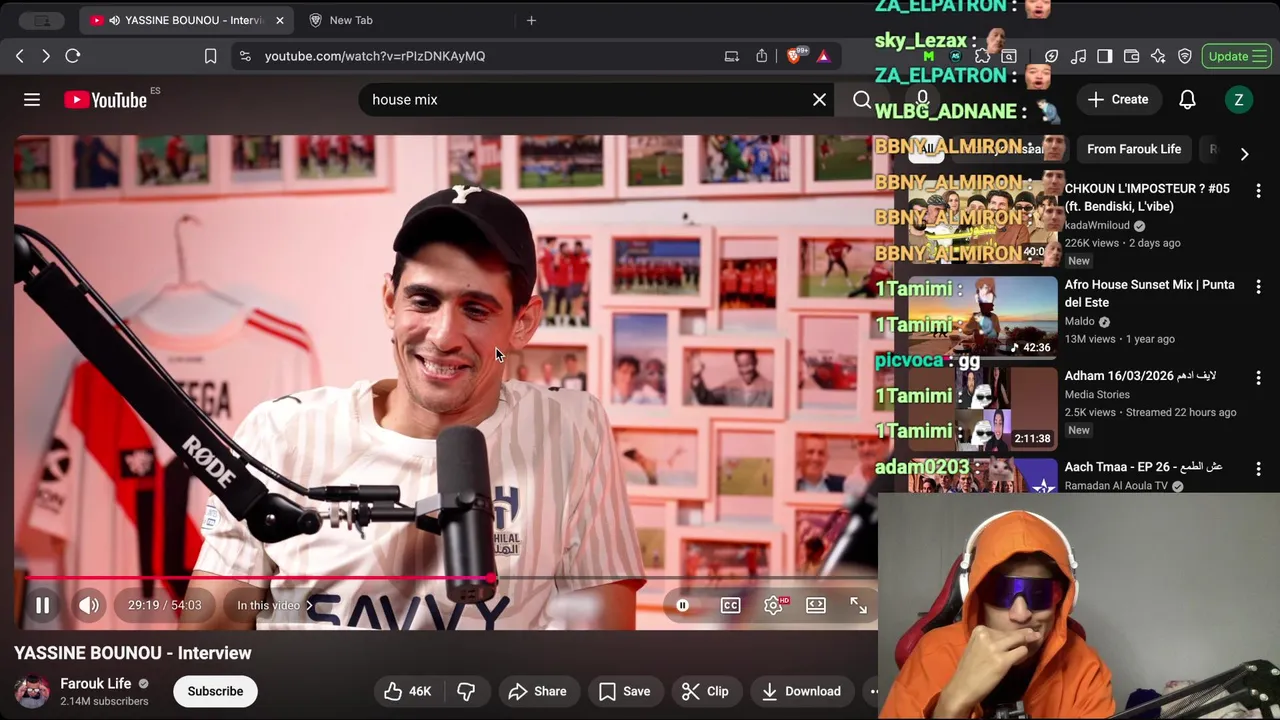Screen dimensions: 1280x720
Task: Open the Brave Wallet icon
Action: click(1131, 56)
